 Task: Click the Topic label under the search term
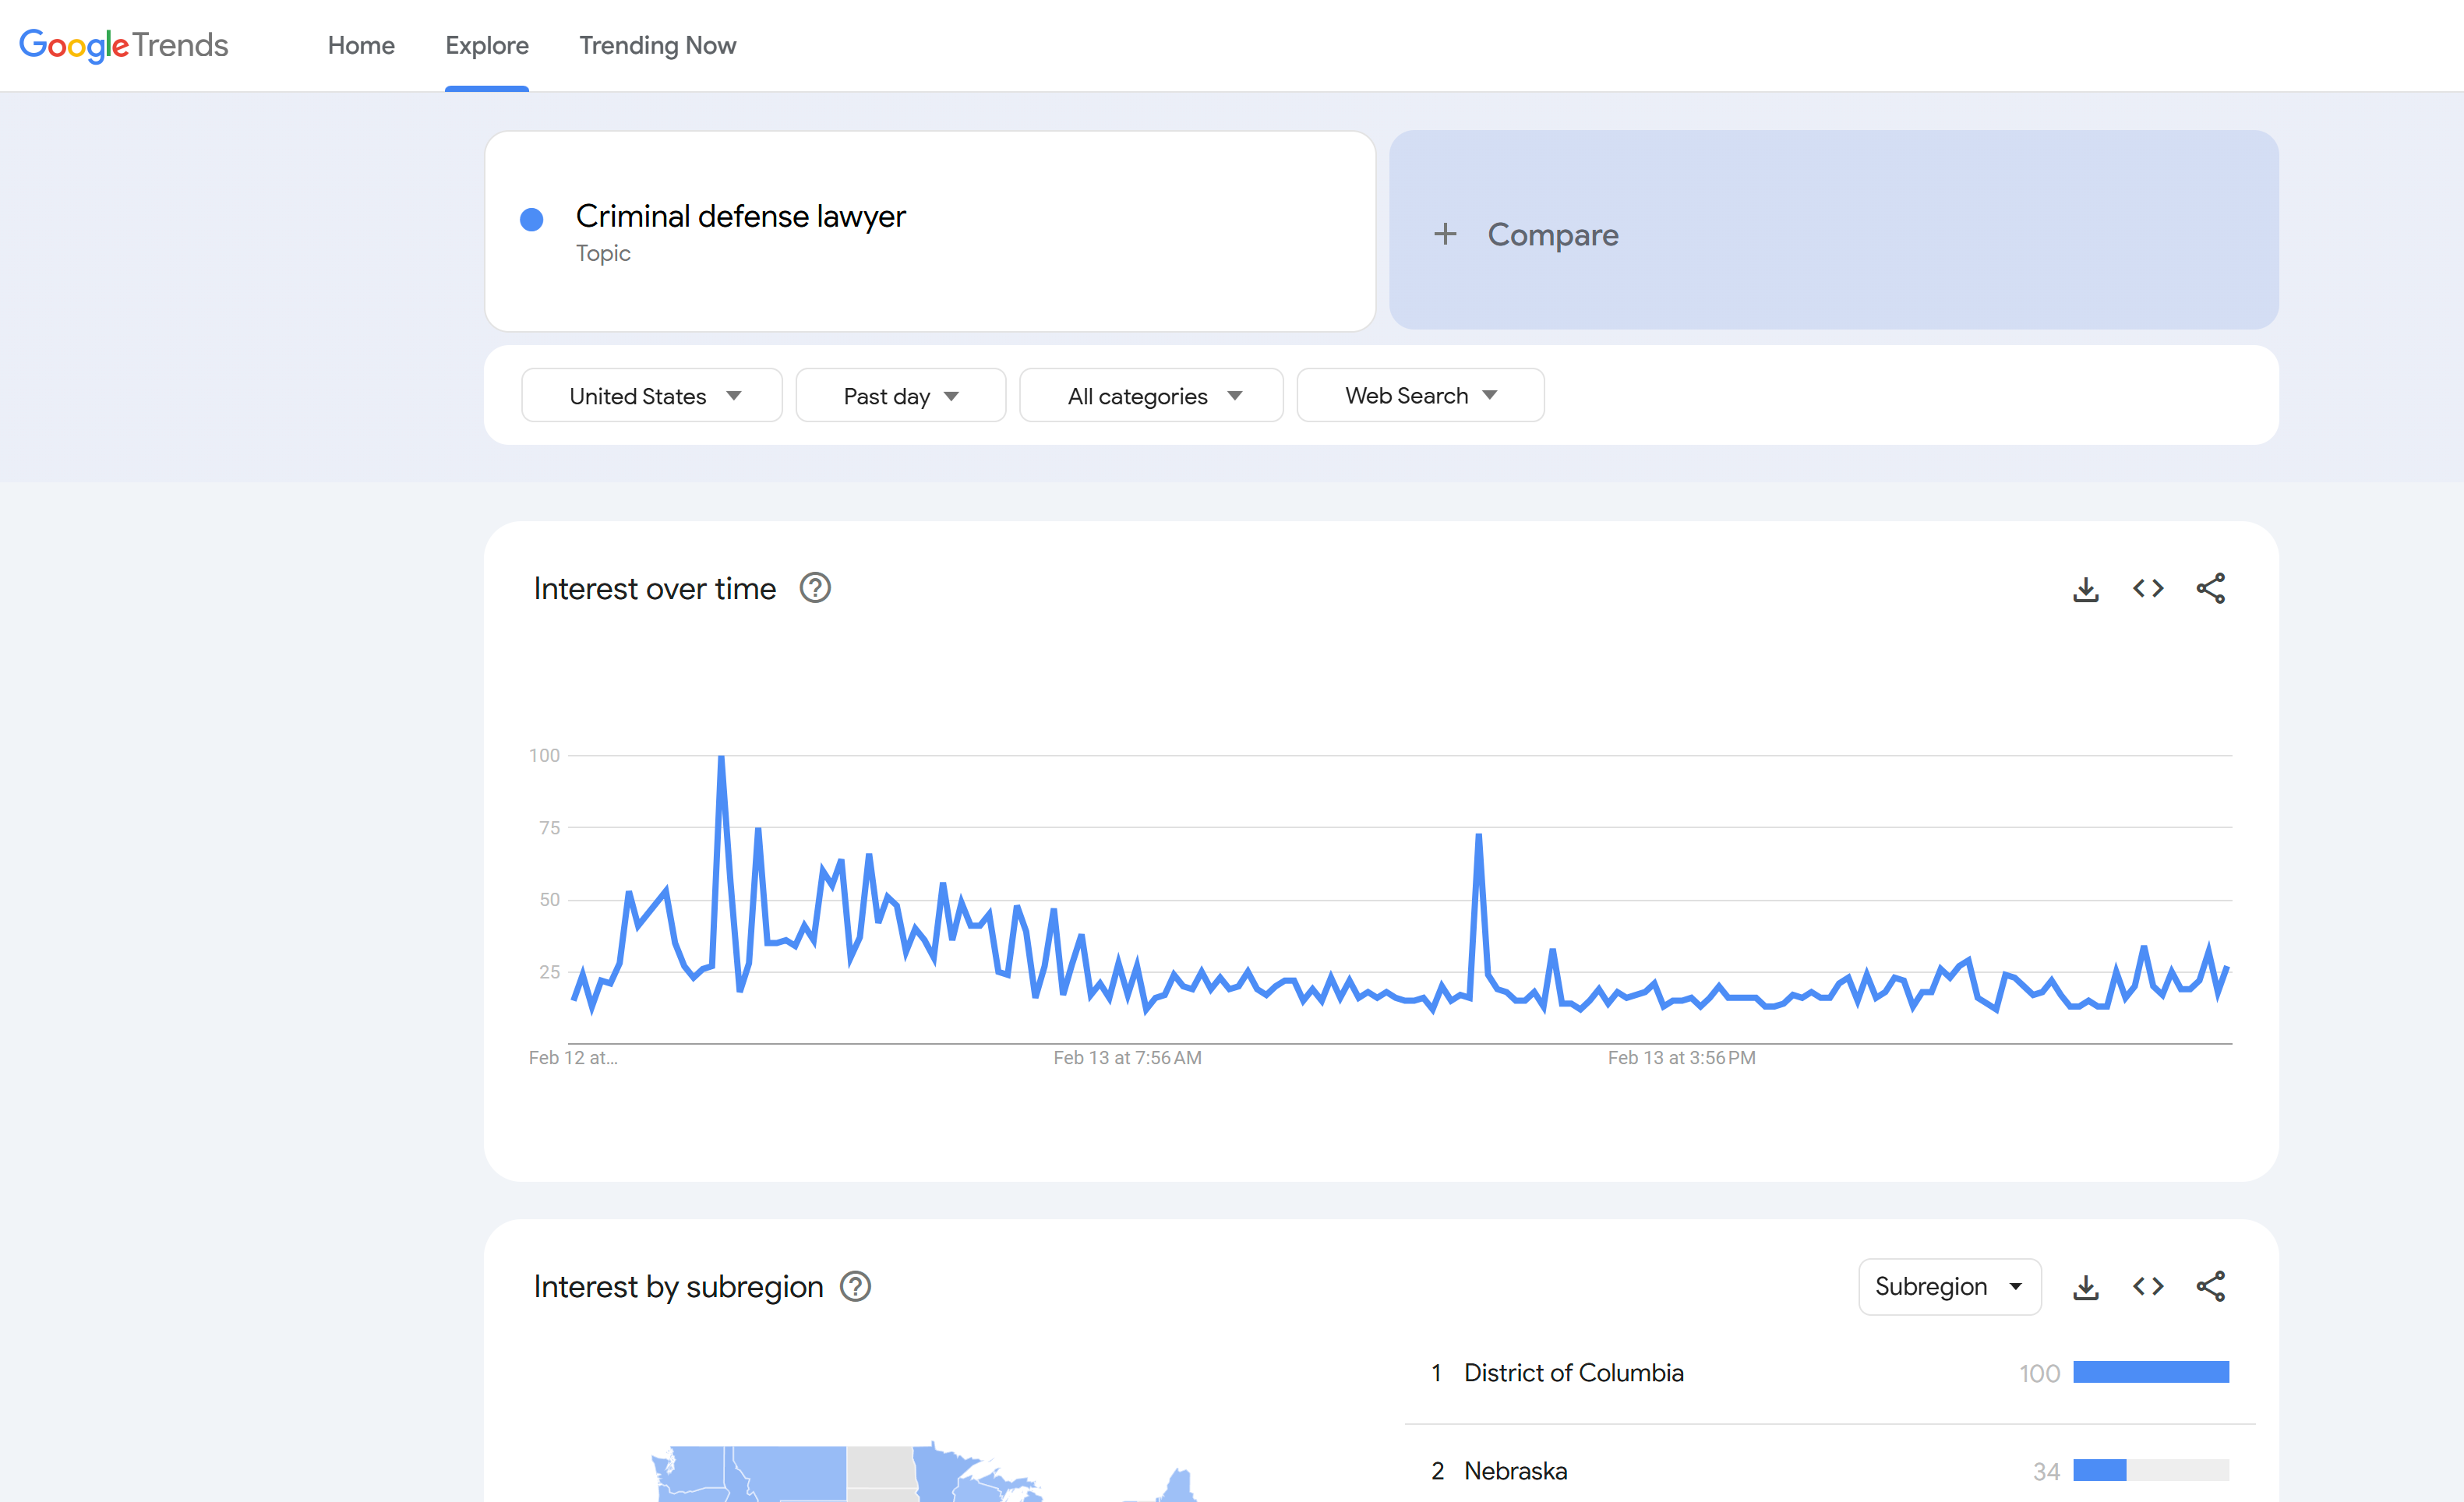tap(603, 254)
